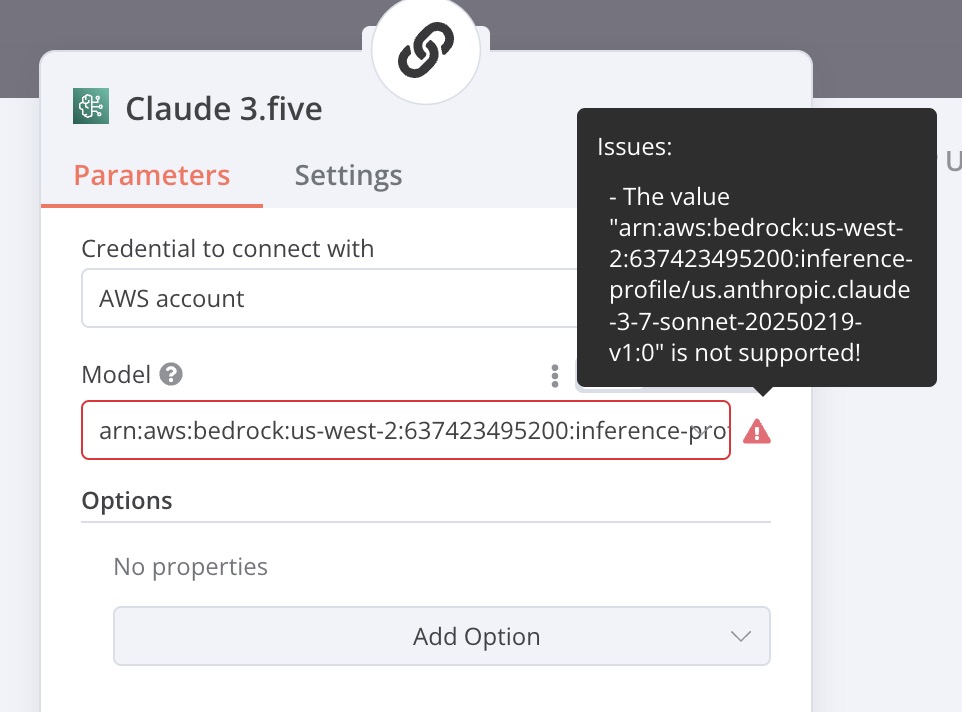Click the chain link connector icon
Viewport: 962px width, 712px height.
coord(426,50)
